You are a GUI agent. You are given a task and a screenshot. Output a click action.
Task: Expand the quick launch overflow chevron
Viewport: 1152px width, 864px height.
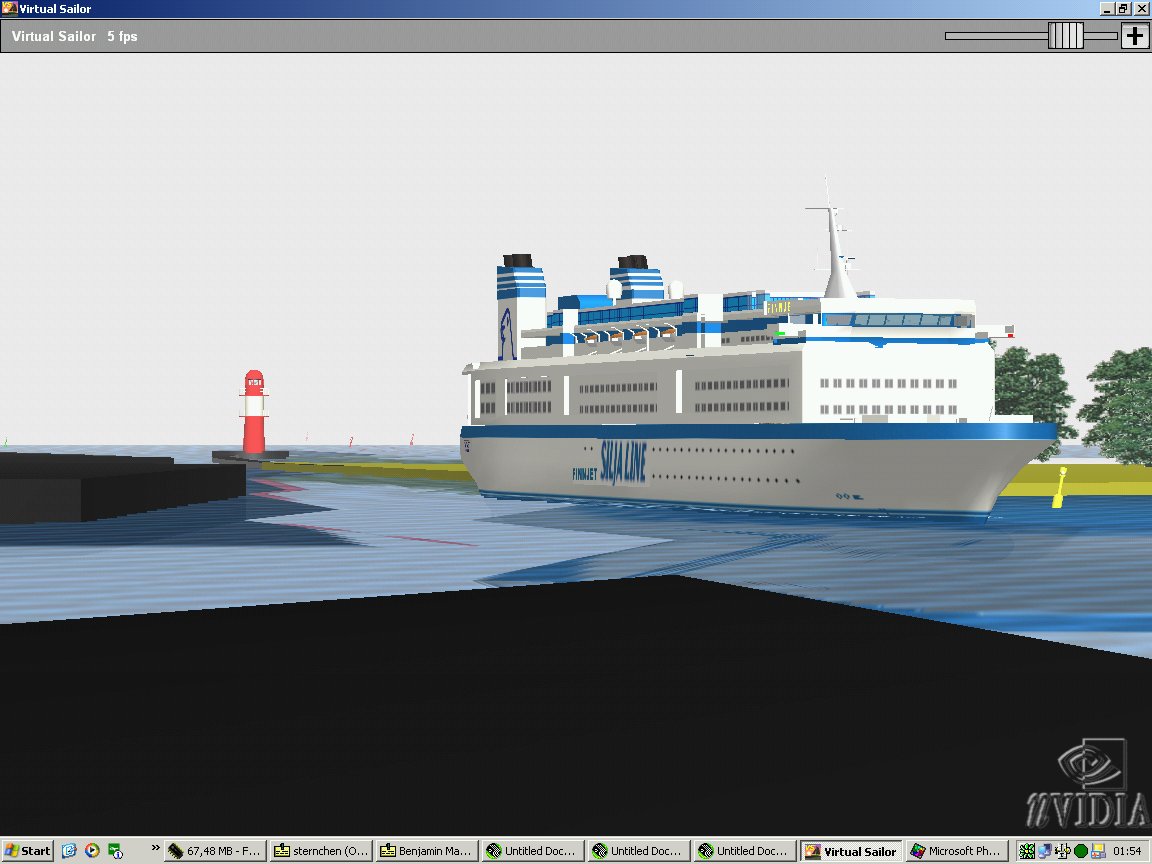(x=155, y=848)
